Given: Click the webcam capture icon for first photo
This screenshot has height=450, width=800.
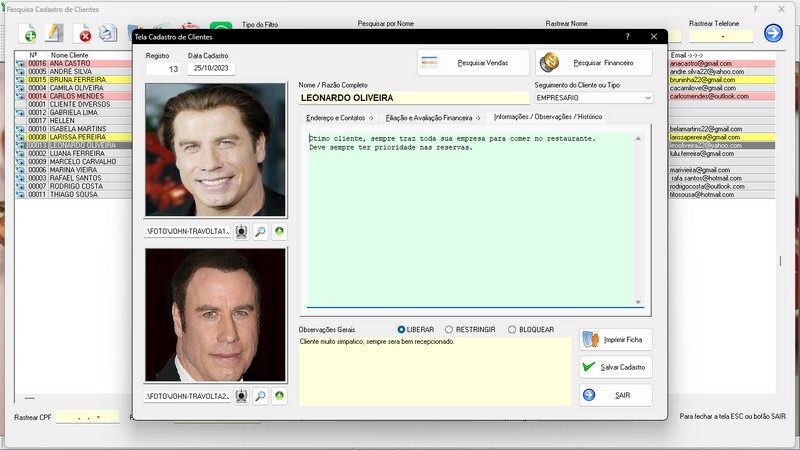Looking at the screenshot, I should (x=241, y=231).
